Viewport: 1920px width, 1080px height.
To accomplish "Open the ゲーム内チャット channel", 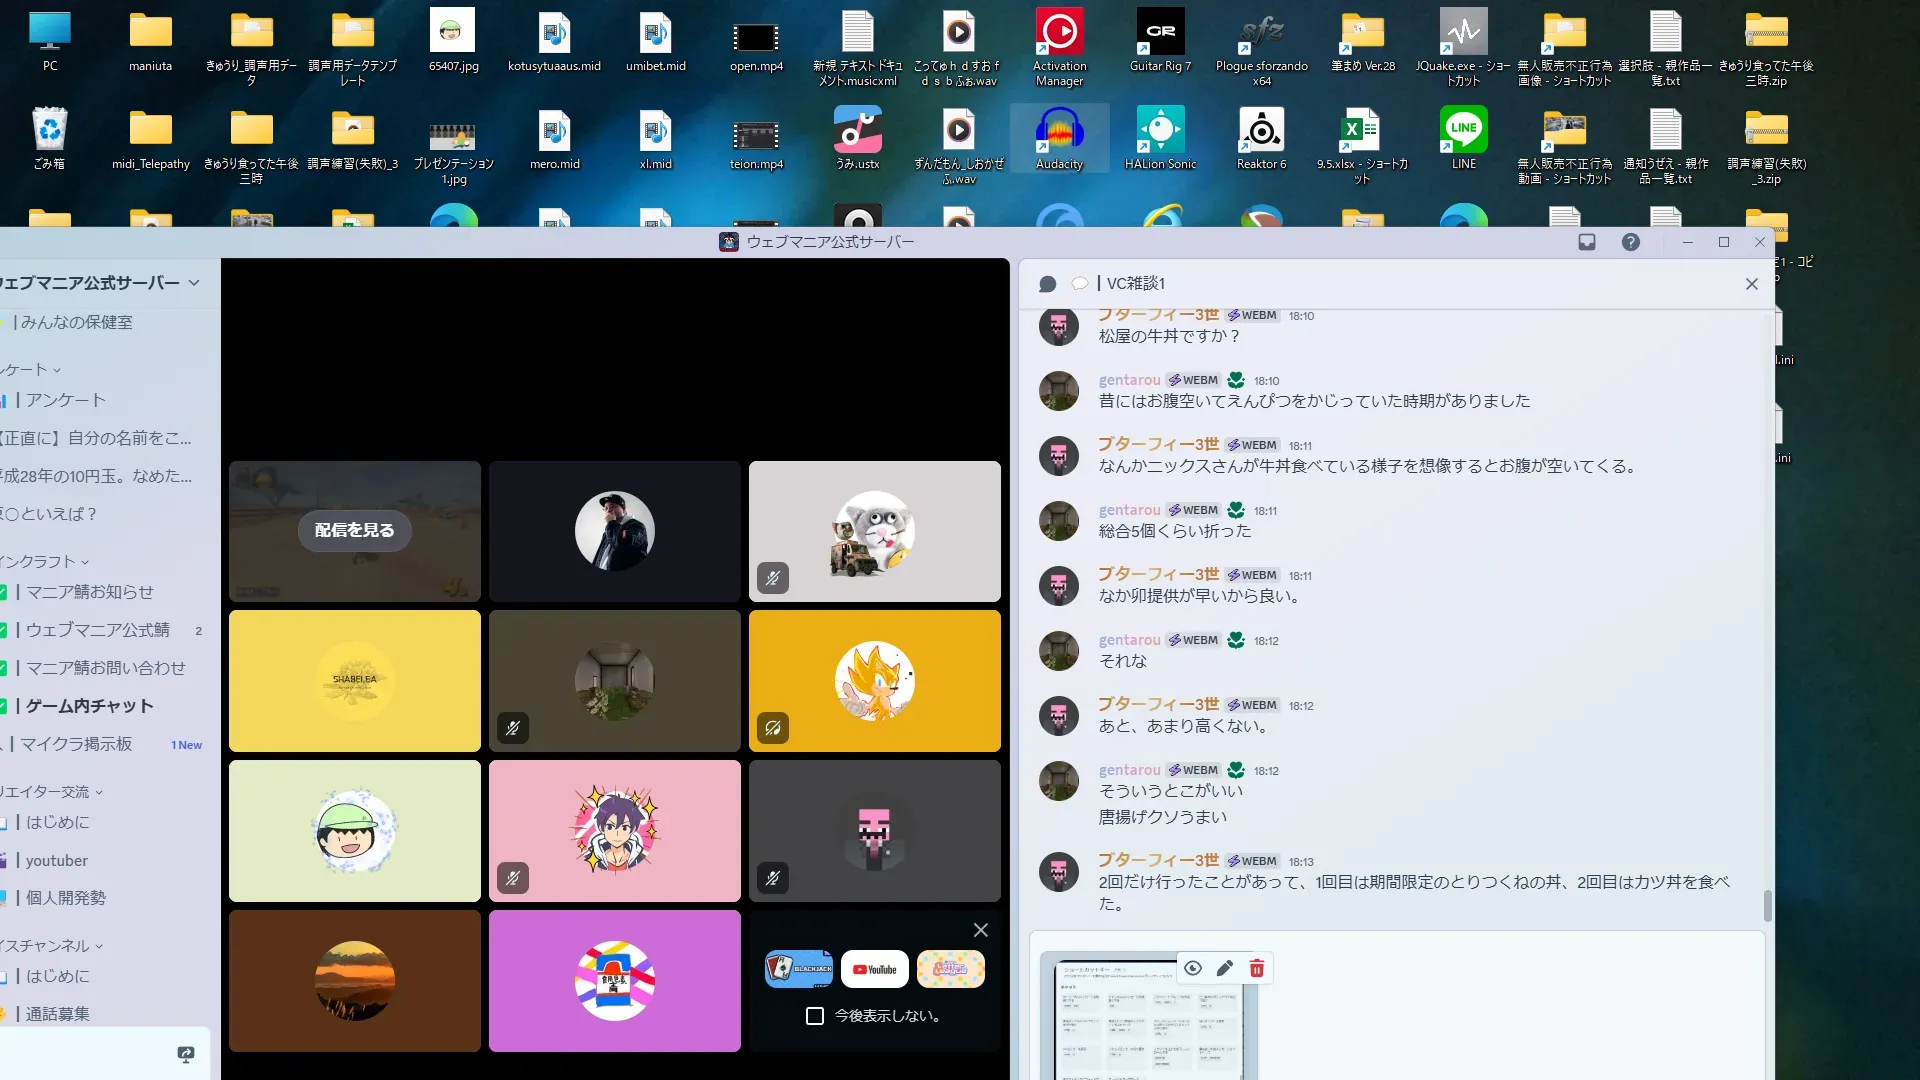I will [x=90, y=706].
